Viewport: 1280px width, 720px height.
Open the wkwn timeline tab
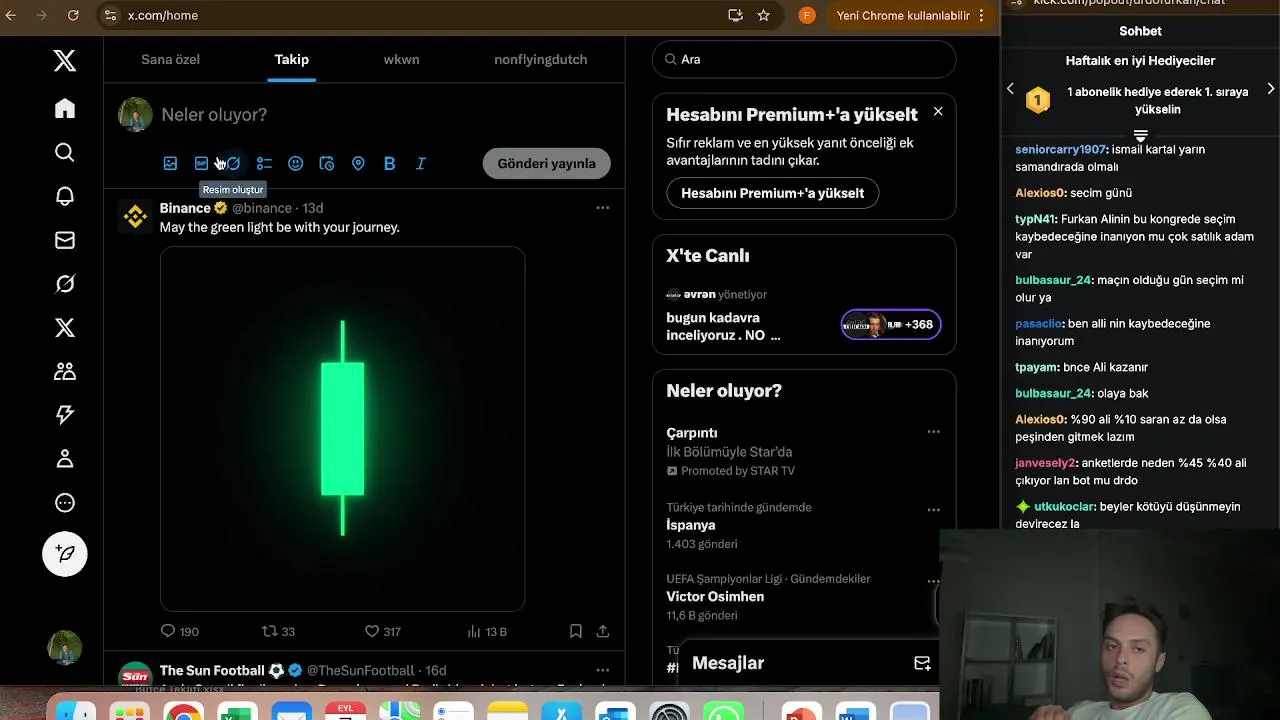(x=401, y=59)
